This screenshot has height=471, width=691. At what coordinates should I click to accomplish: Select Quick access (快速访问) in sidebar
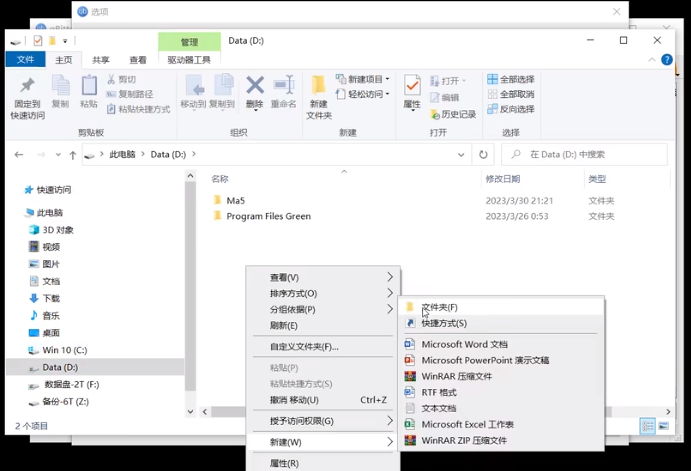pos(54,190)
